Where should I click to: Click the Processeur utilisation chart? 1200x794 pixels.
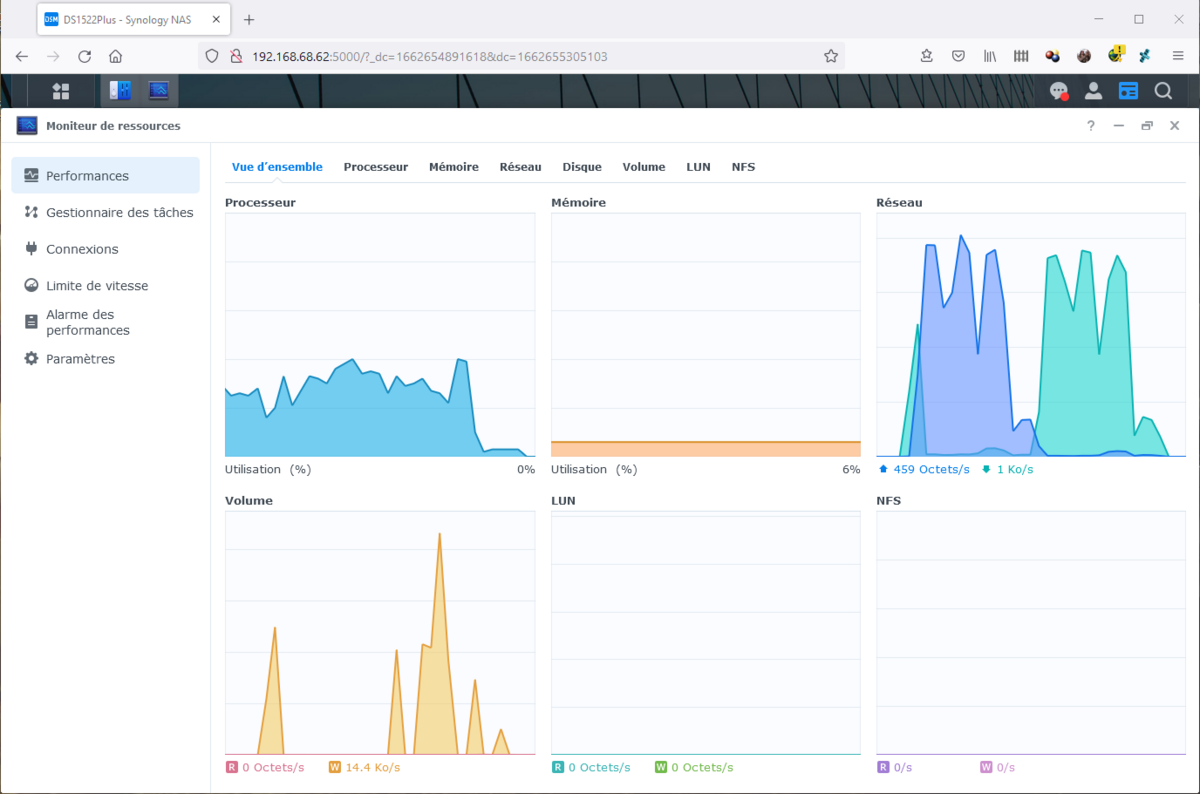point(380,335)
